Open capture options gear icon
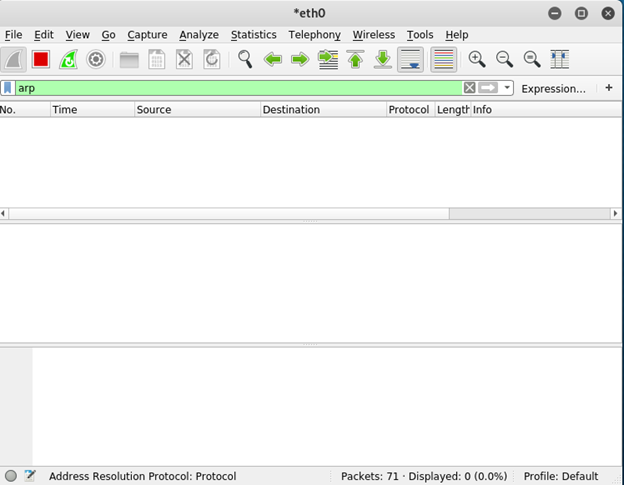This screenshot has width=624, height=485. tap(96, 60)
